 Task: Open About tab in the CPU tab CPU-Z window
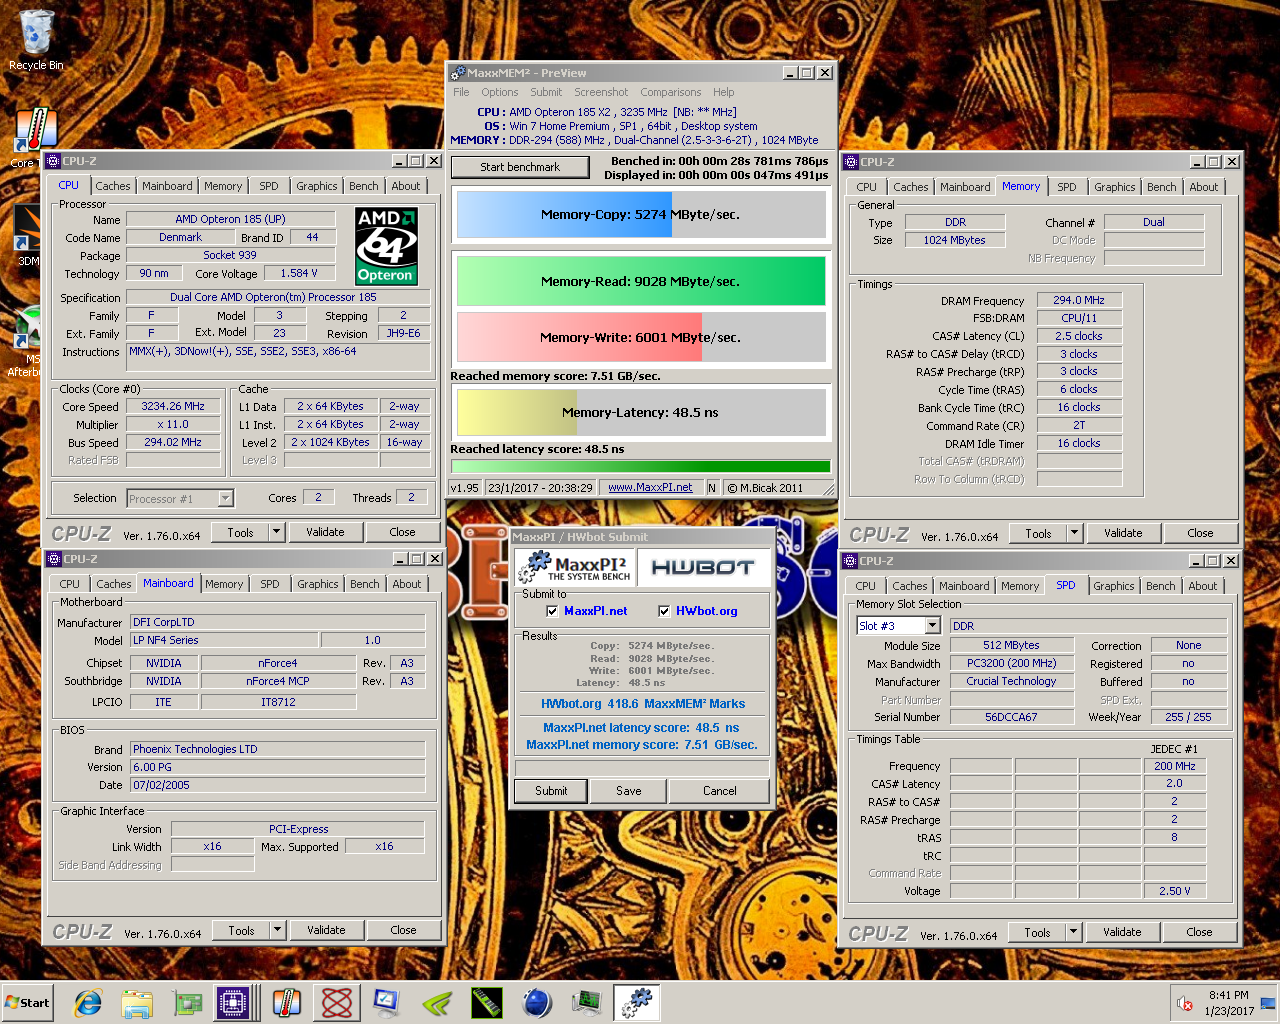[x=406, y=186]
